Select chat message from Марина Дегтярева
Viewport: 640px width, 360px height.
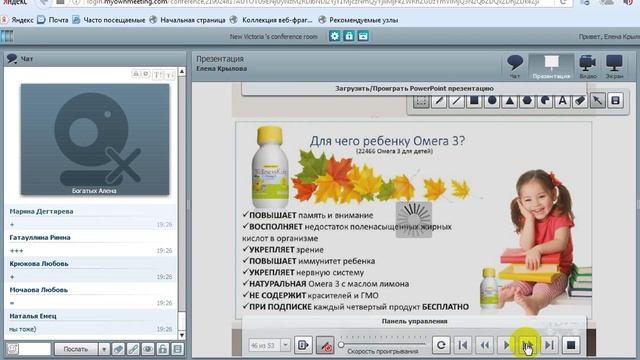[91, 218]
